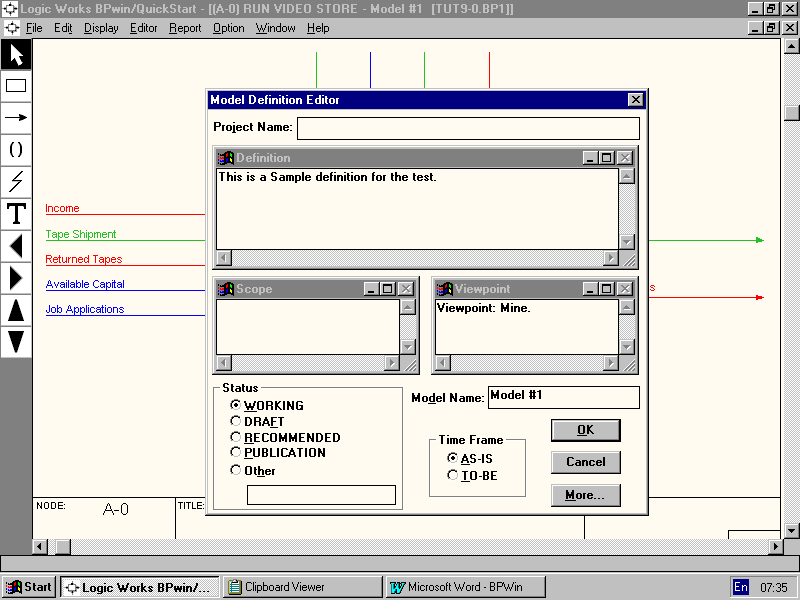Click the Model Name input field
Viewport: 800px width, 600px height.
tap(563, 397)
